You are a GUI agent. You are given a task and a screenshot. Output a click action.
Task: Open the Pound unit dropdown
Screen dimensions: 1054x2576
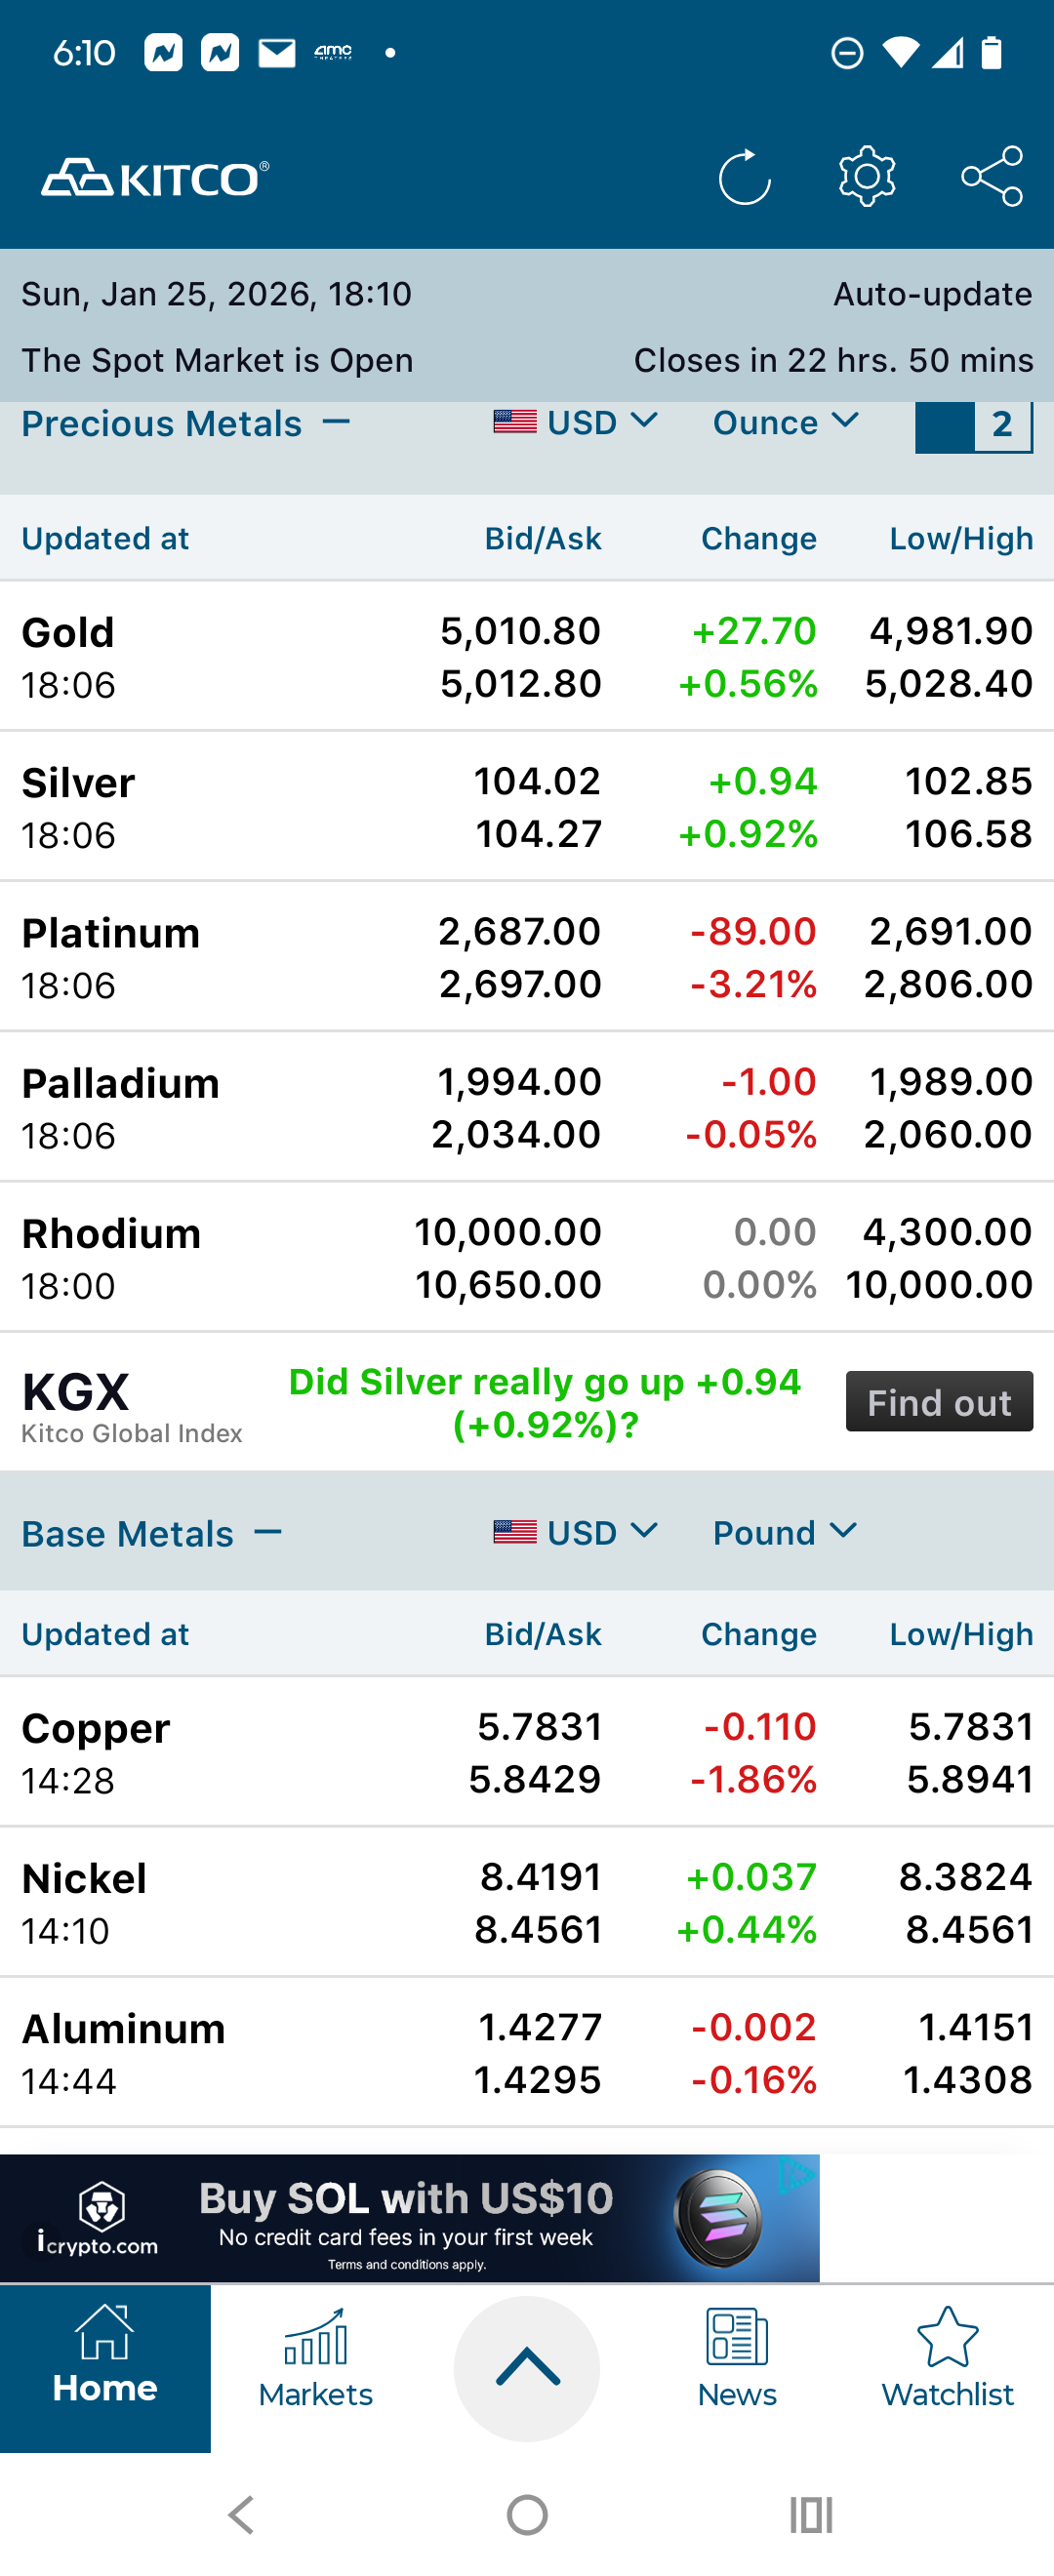pyautogui.click(x=785, y=1532)
